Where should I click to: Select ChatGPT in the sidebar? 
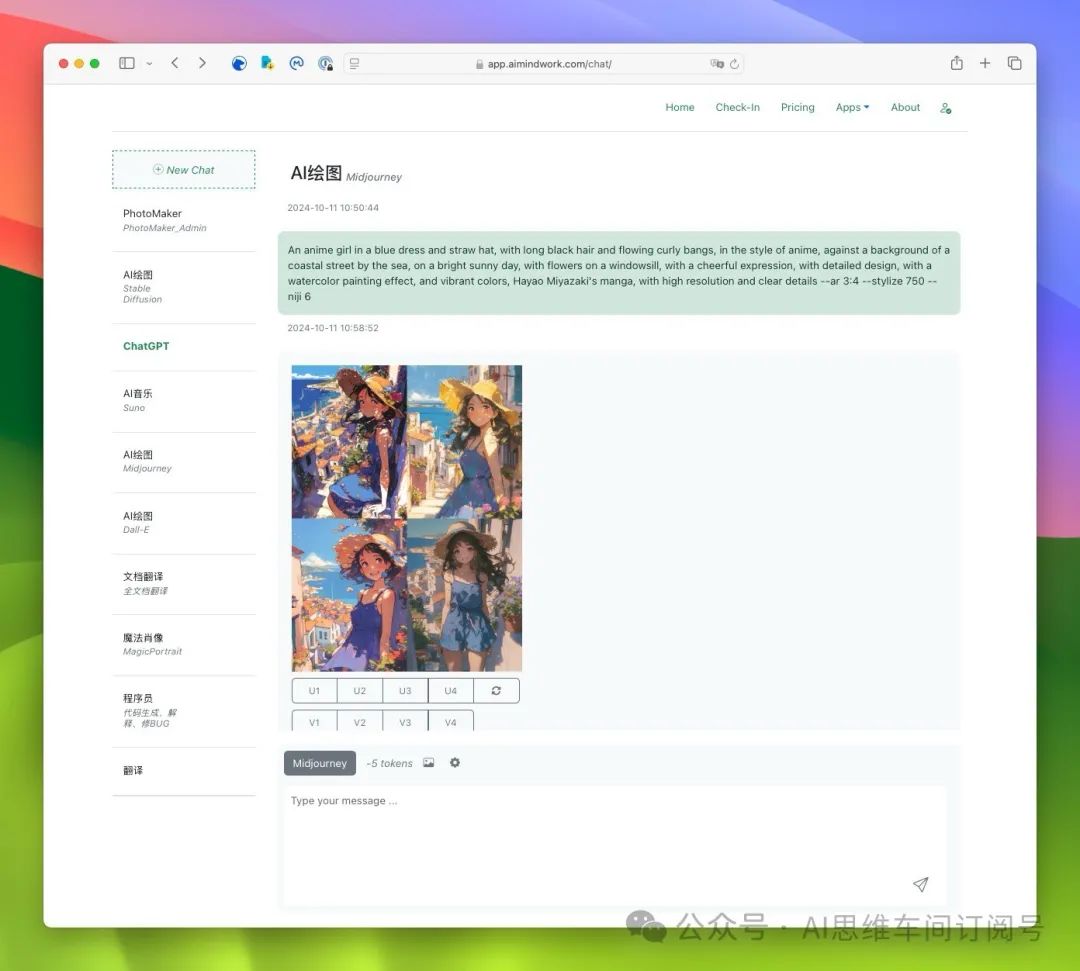pyautogui.click(x=184, y=346)
